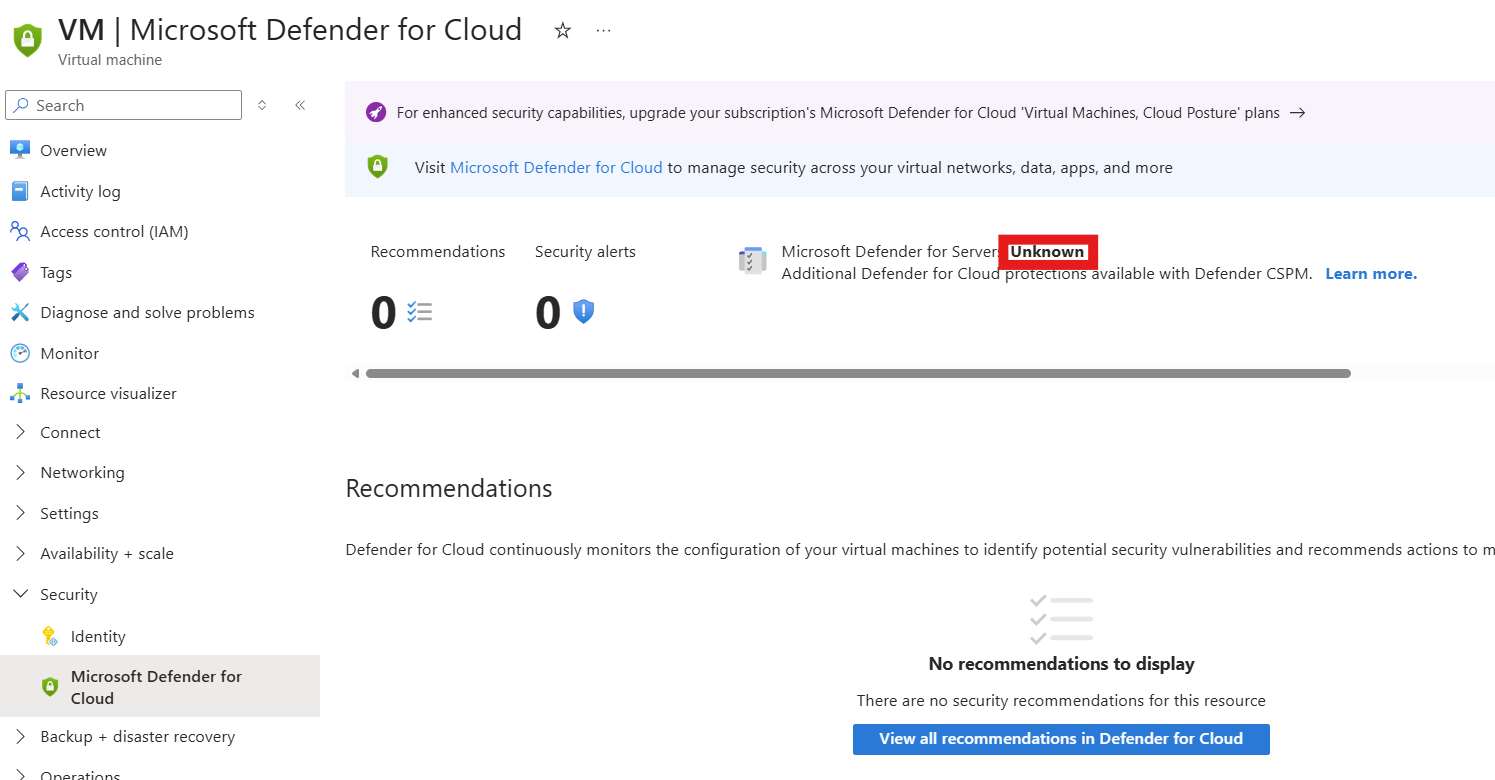Click the Learn more link
The height and width of the screenshot is (780, 1495).
point(1371,273)
